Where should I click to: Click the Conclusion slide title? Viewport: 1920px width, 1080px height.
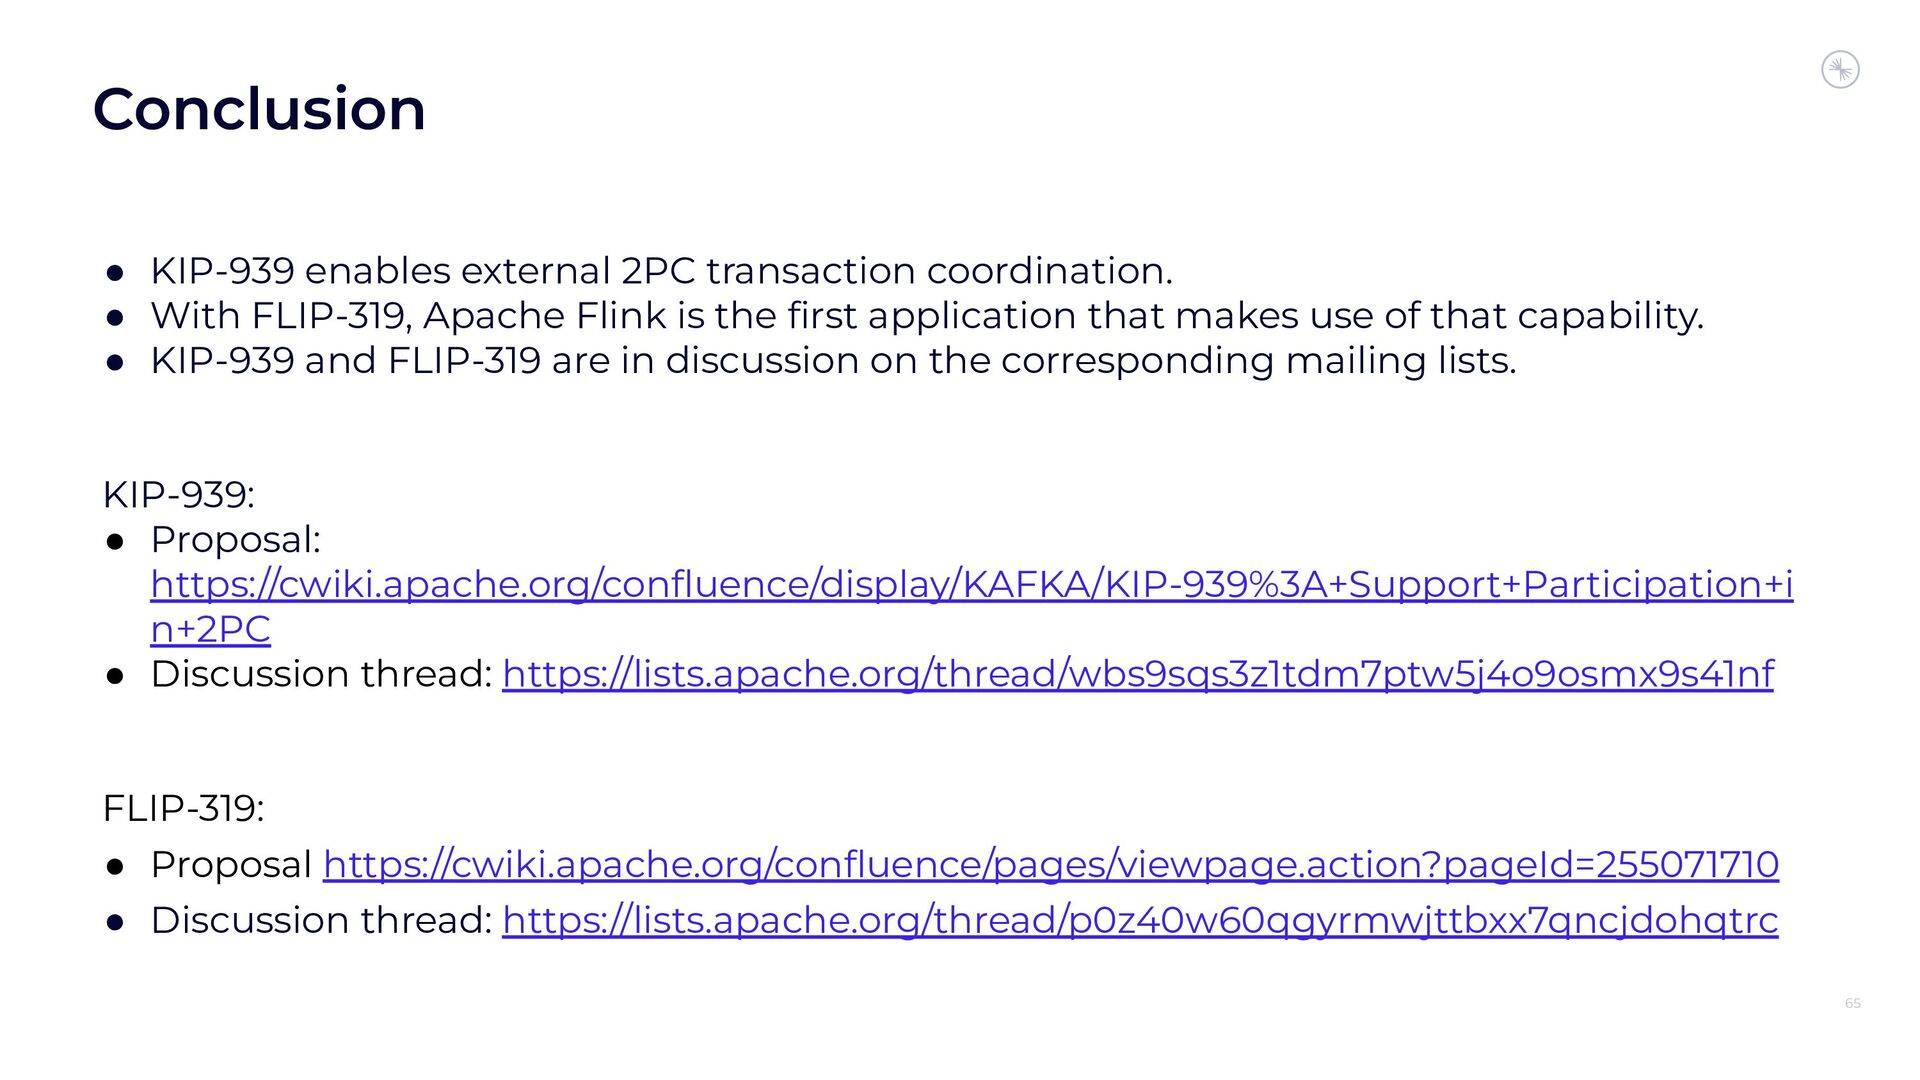(x=259, y=108)
